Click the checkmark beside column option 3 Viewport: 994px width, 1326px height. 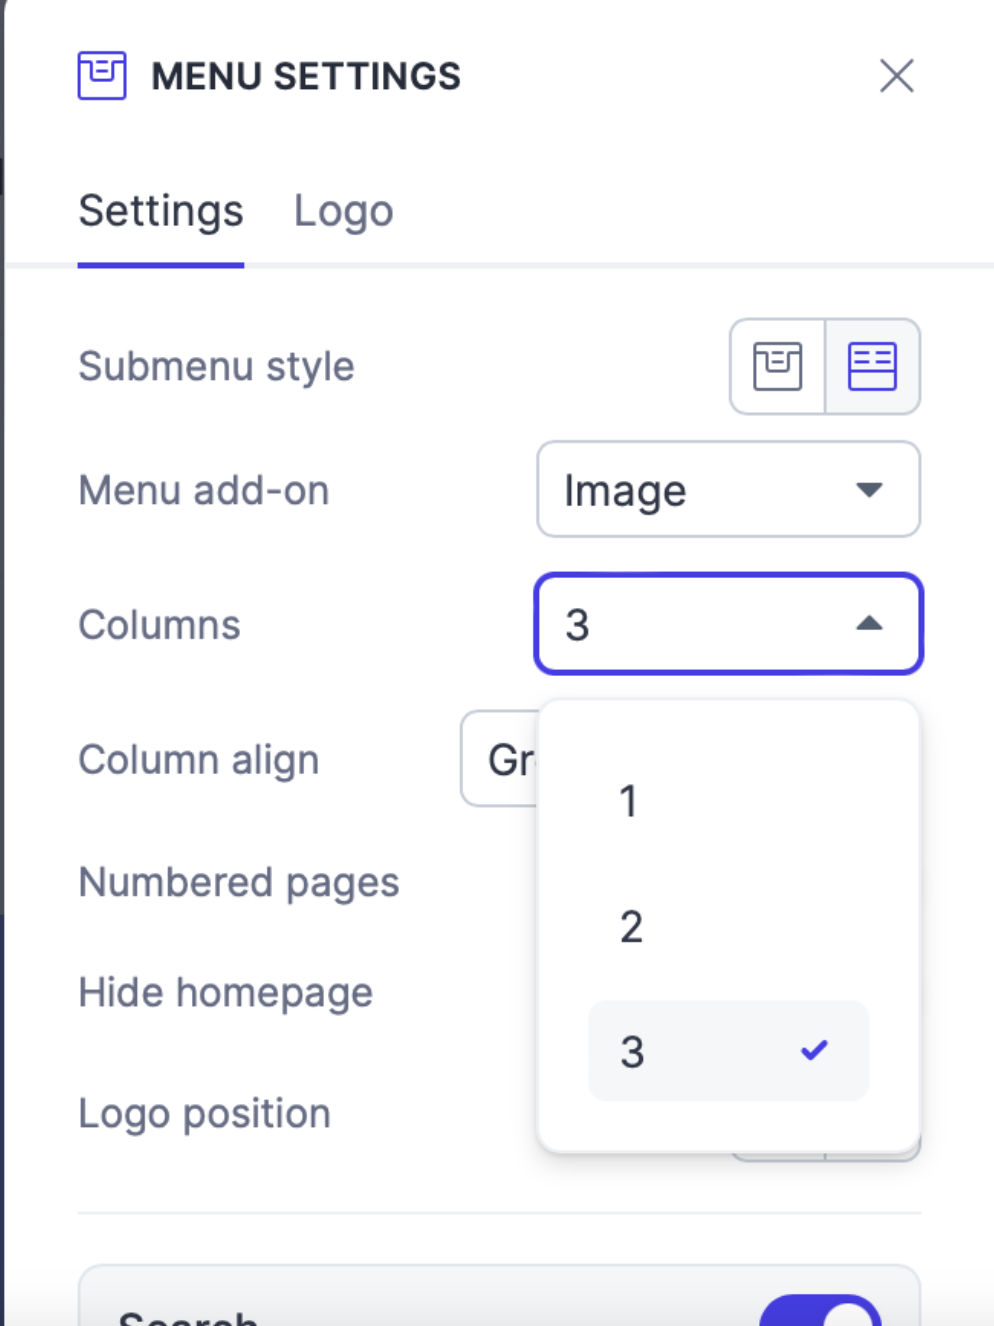[x=814, y=1050]
